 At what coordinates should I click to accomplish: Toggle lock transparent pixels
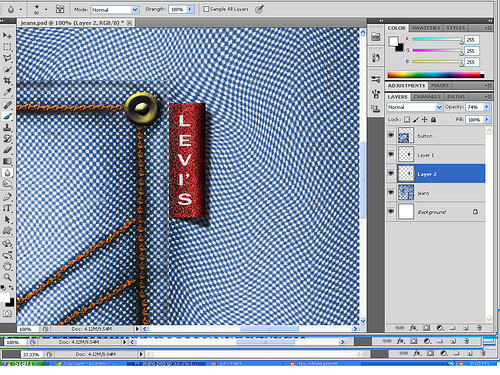pos(407,119)
